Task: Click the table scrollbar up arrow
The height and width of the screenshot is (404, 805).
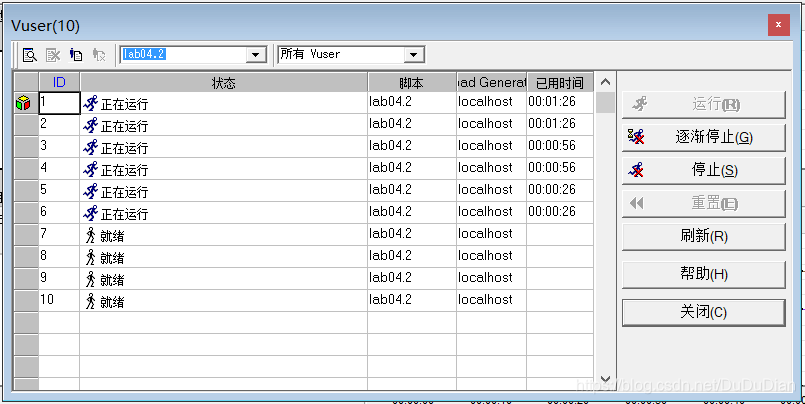Action: point(605,82)
